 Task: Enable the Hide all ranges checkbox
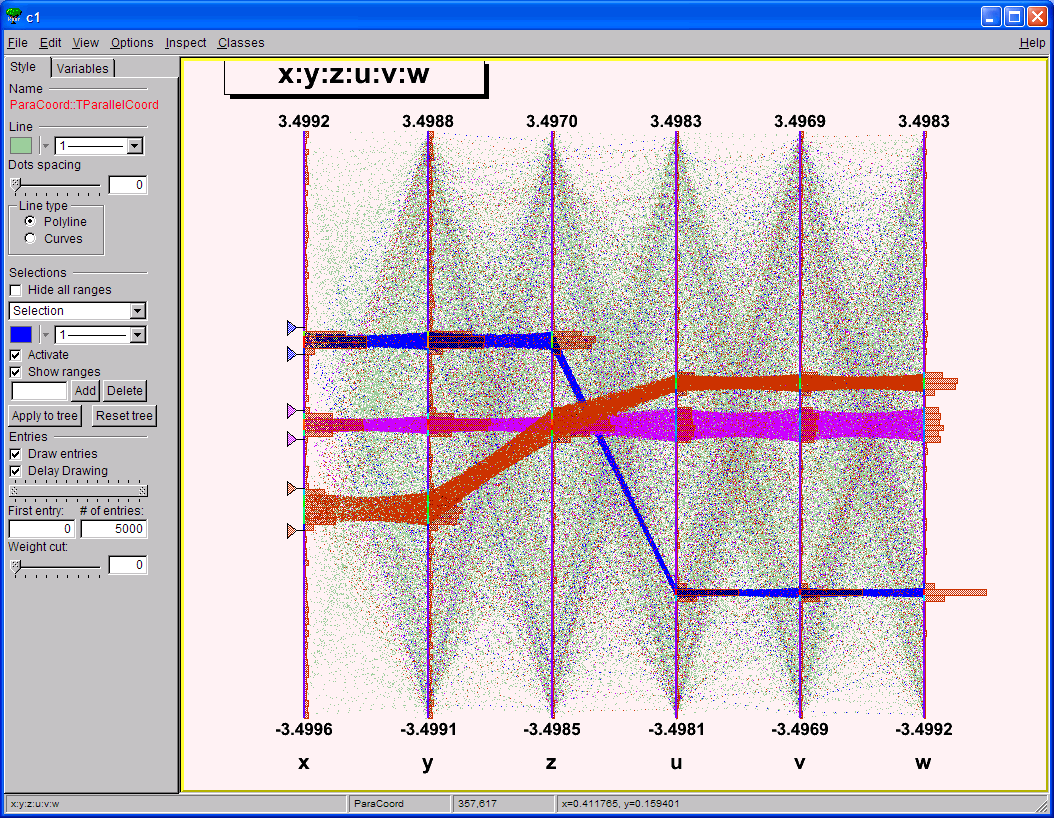click(16, 289)
